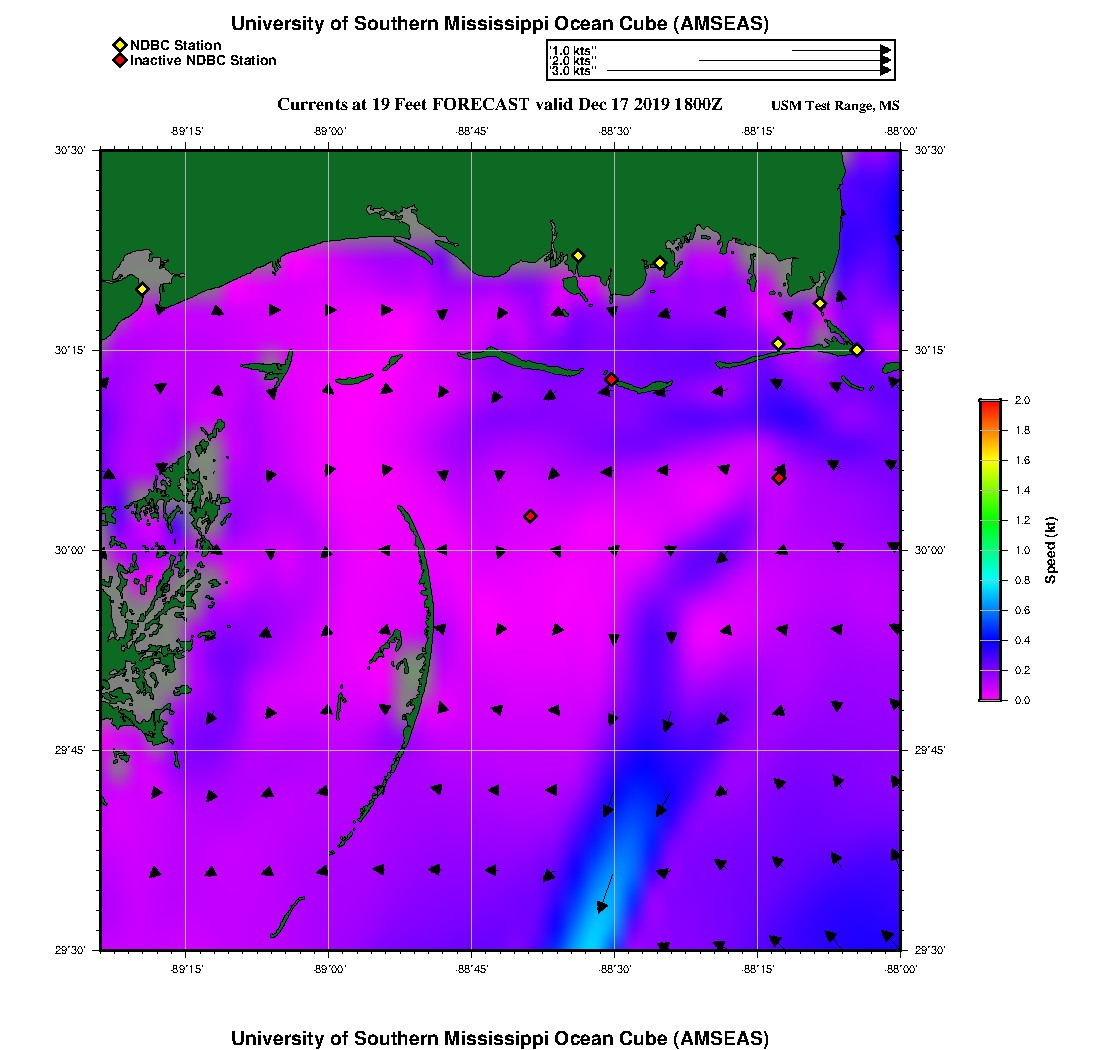This screenshot has height=1050, width=1100.
Task: Select the southernmost red inactive station marker
Action: (530, 516)
